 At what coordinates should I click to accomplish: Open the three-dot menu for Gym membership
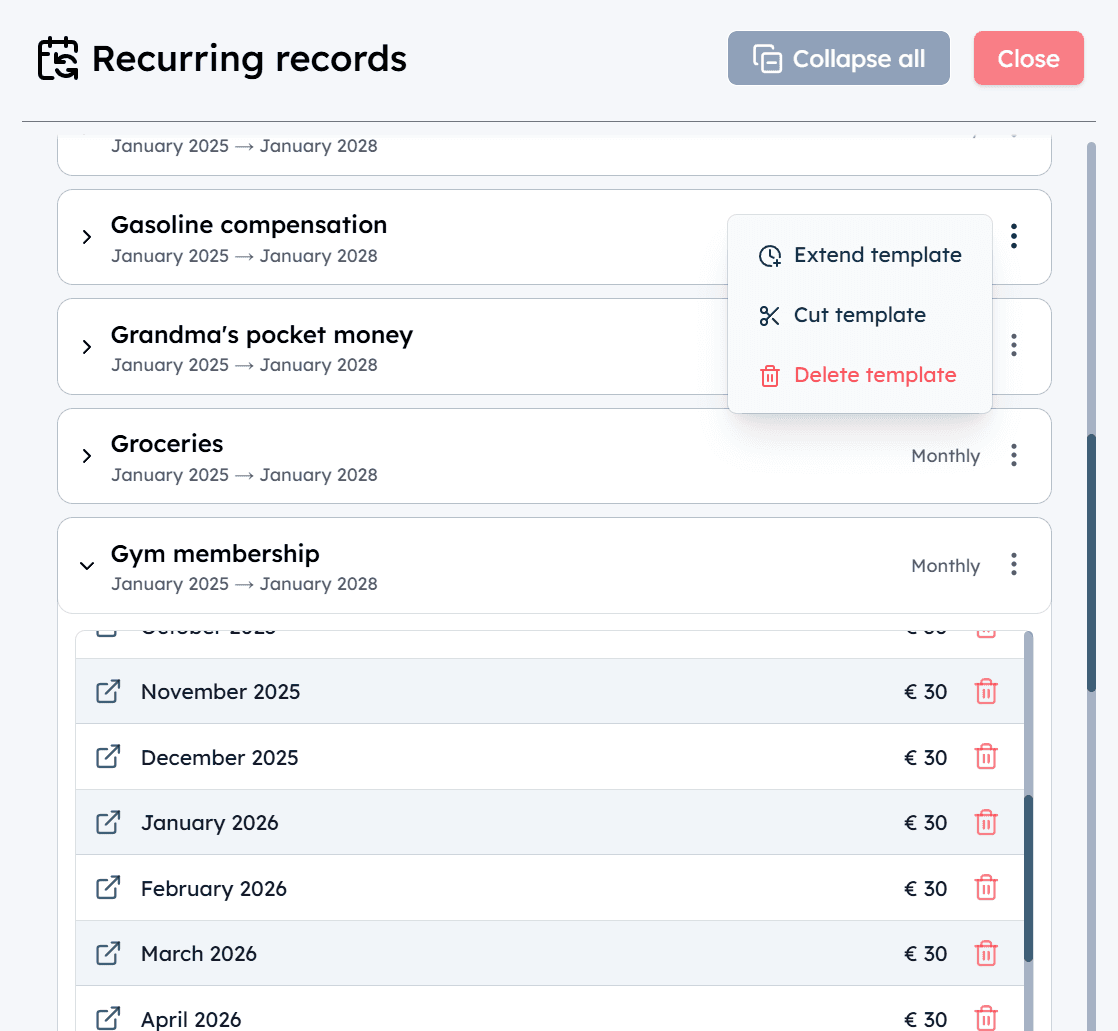pos(1013,565)
